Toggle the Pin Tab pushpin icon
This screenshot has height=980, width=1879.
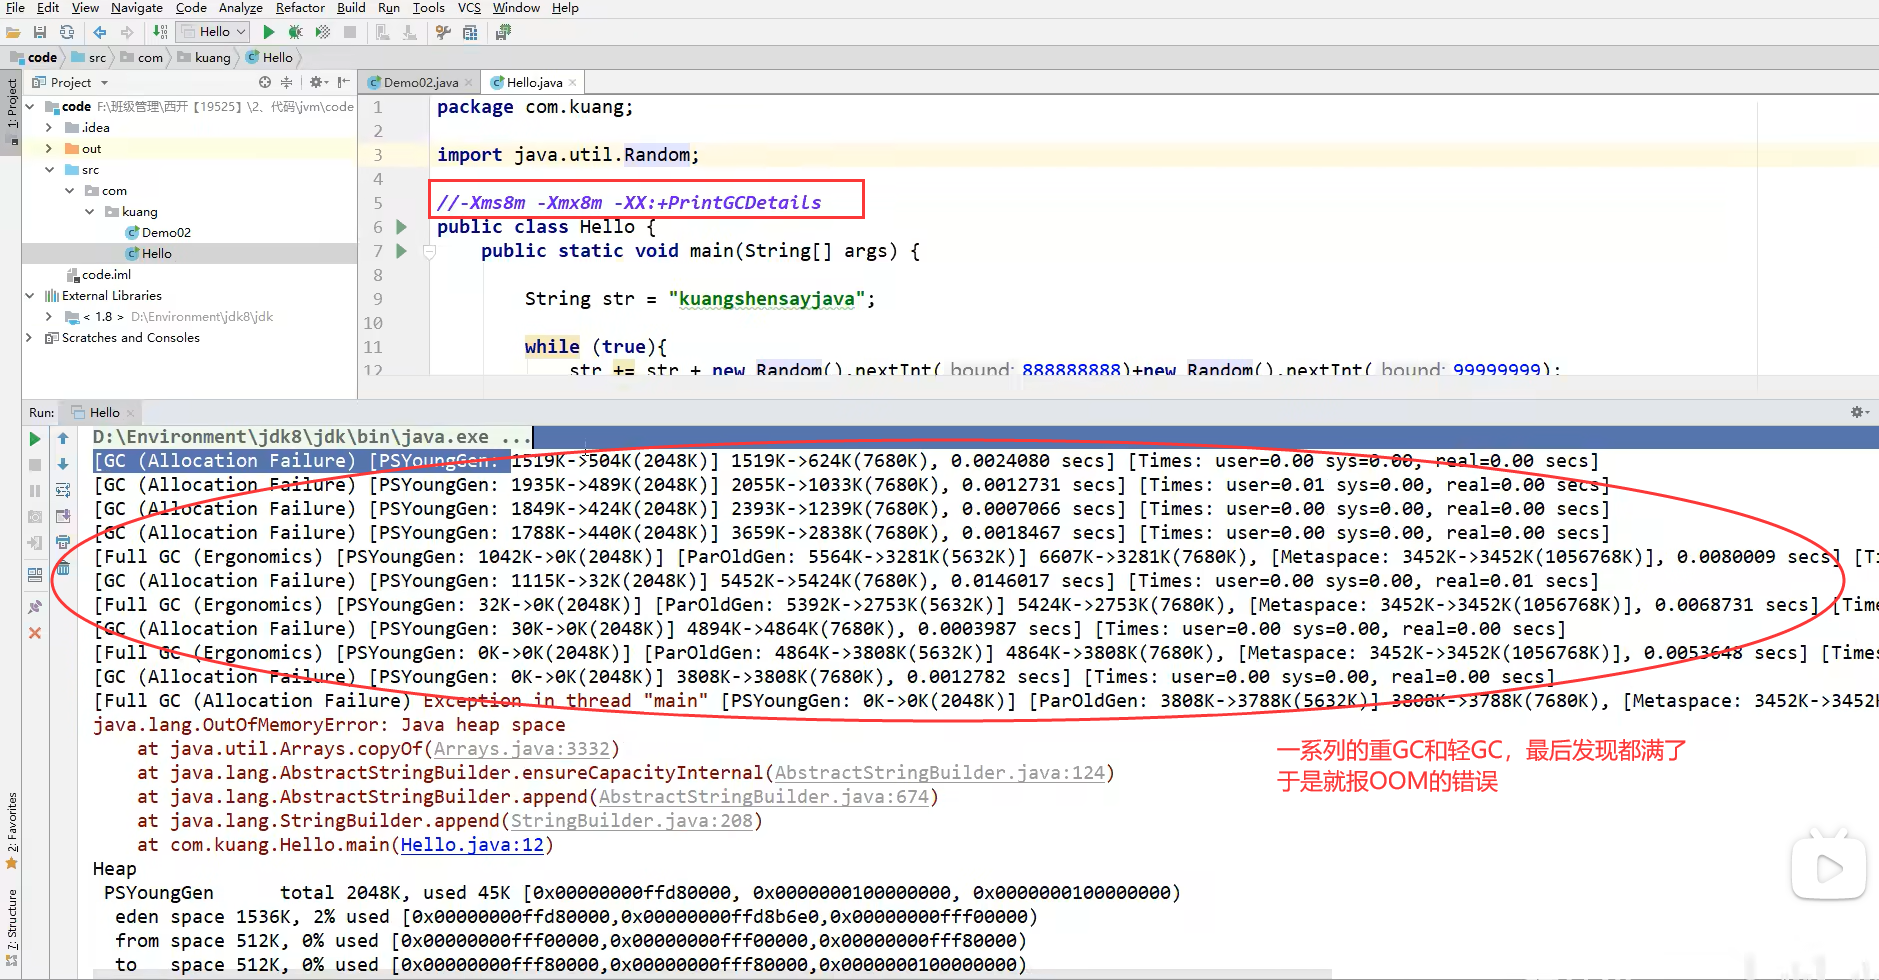pos(35,607)
